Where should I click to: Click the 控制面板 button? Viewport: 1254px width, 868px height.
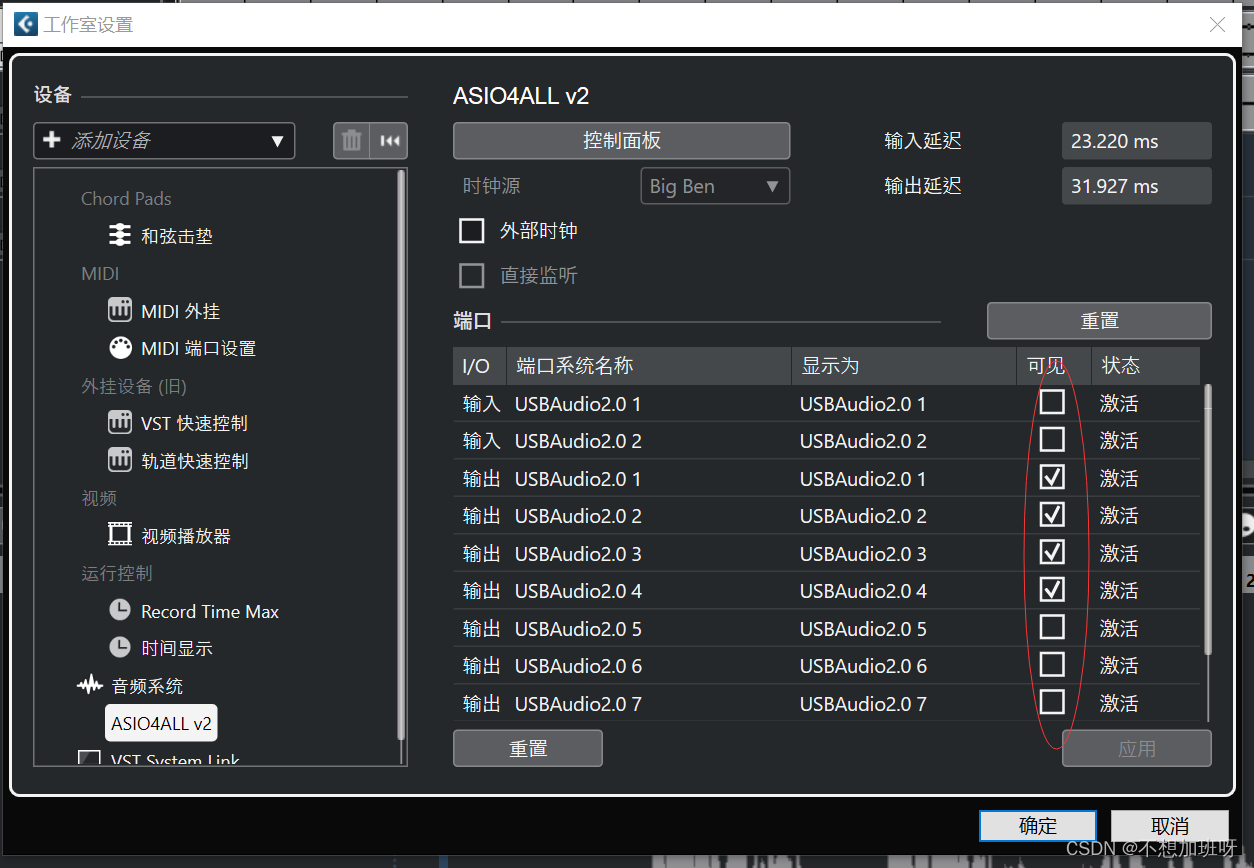[621, 141]
